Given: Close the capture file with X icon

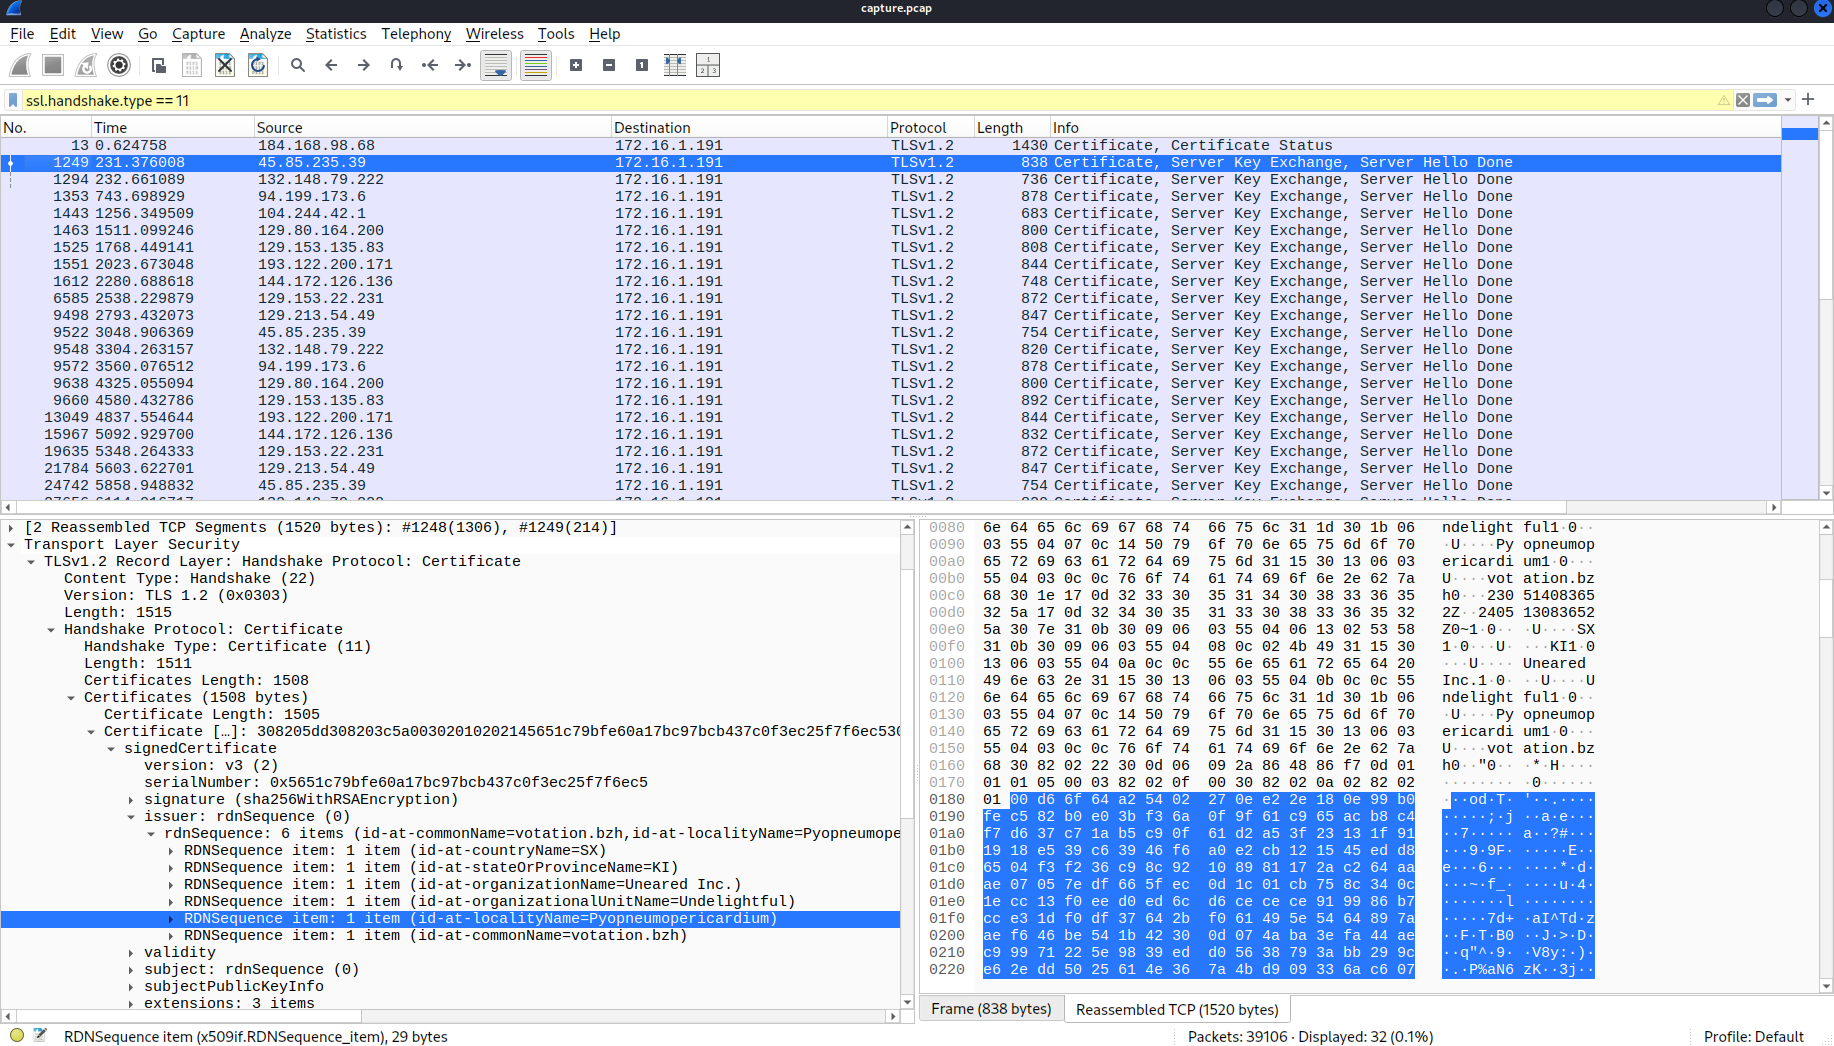Looking at the screenshot, I should pos(225,66).
